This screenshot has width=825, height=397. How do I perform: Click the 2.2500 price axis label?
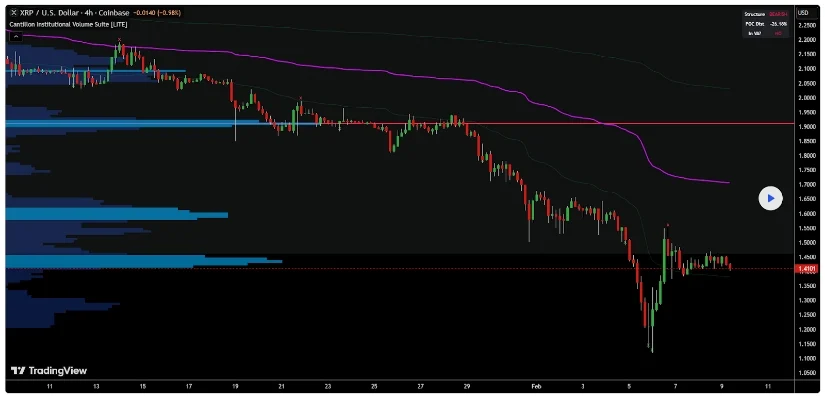click(x=806, y=25)
